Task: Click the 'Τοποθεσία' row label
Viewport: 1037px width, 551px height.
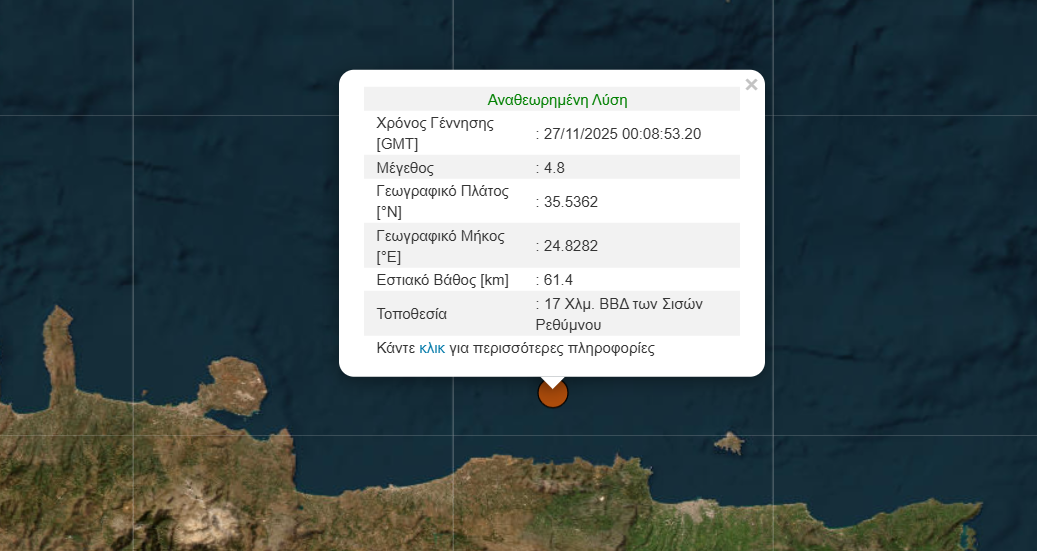Action: [x=411, y=314]
